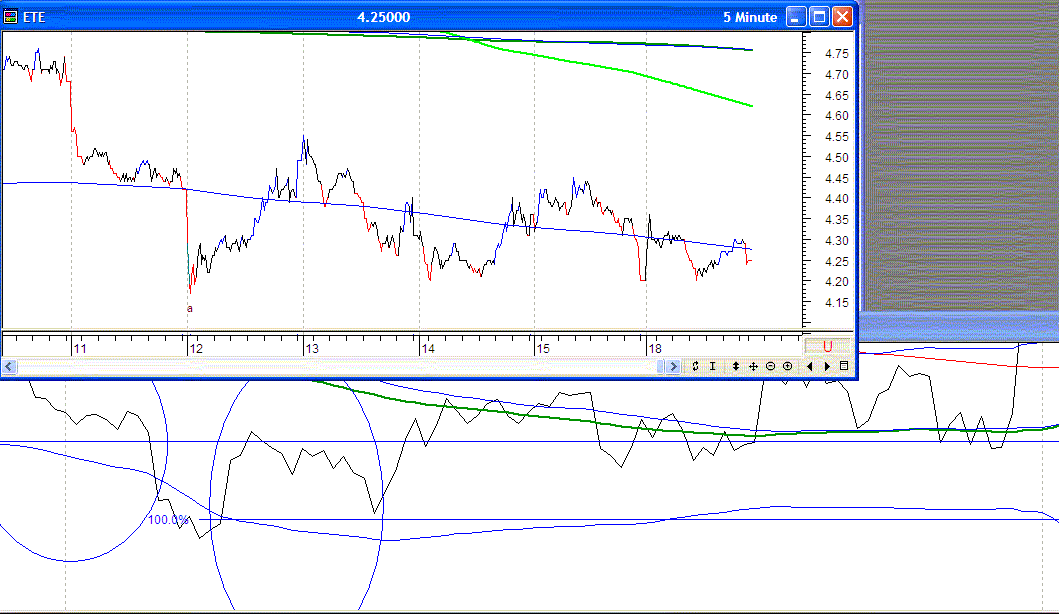1059x614 pixels.
Task: Select the four-way pan arrows icon
Action: [753, 366]
